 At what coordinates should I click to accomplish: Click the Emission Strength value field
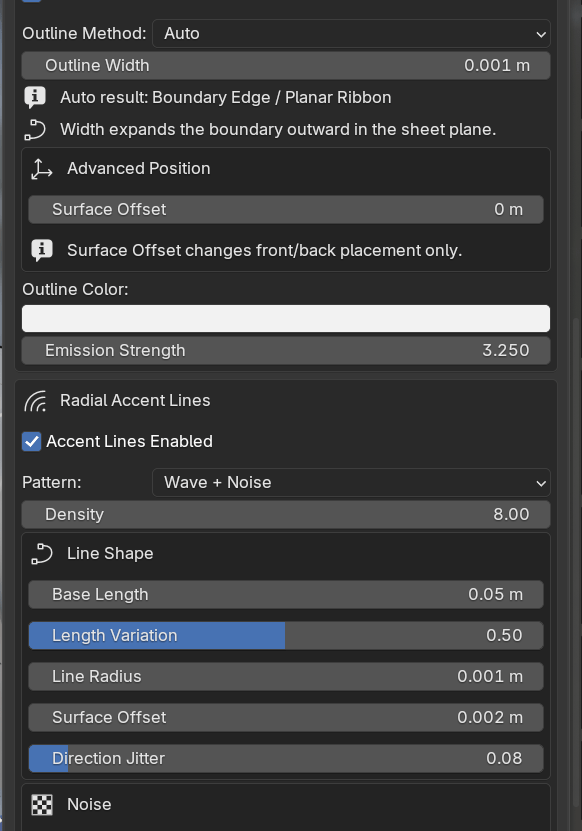point(286,351)
